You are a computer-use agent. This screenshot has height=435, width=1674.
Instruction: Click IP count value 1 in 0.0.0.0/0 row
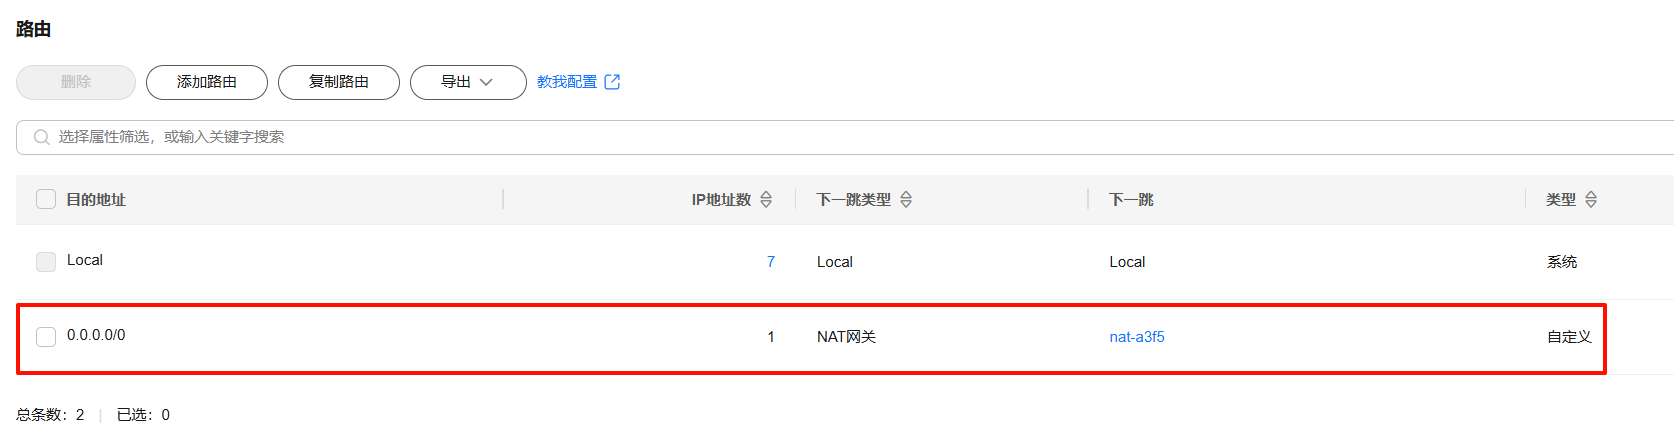pyautogui.click(x=771, y=337)
